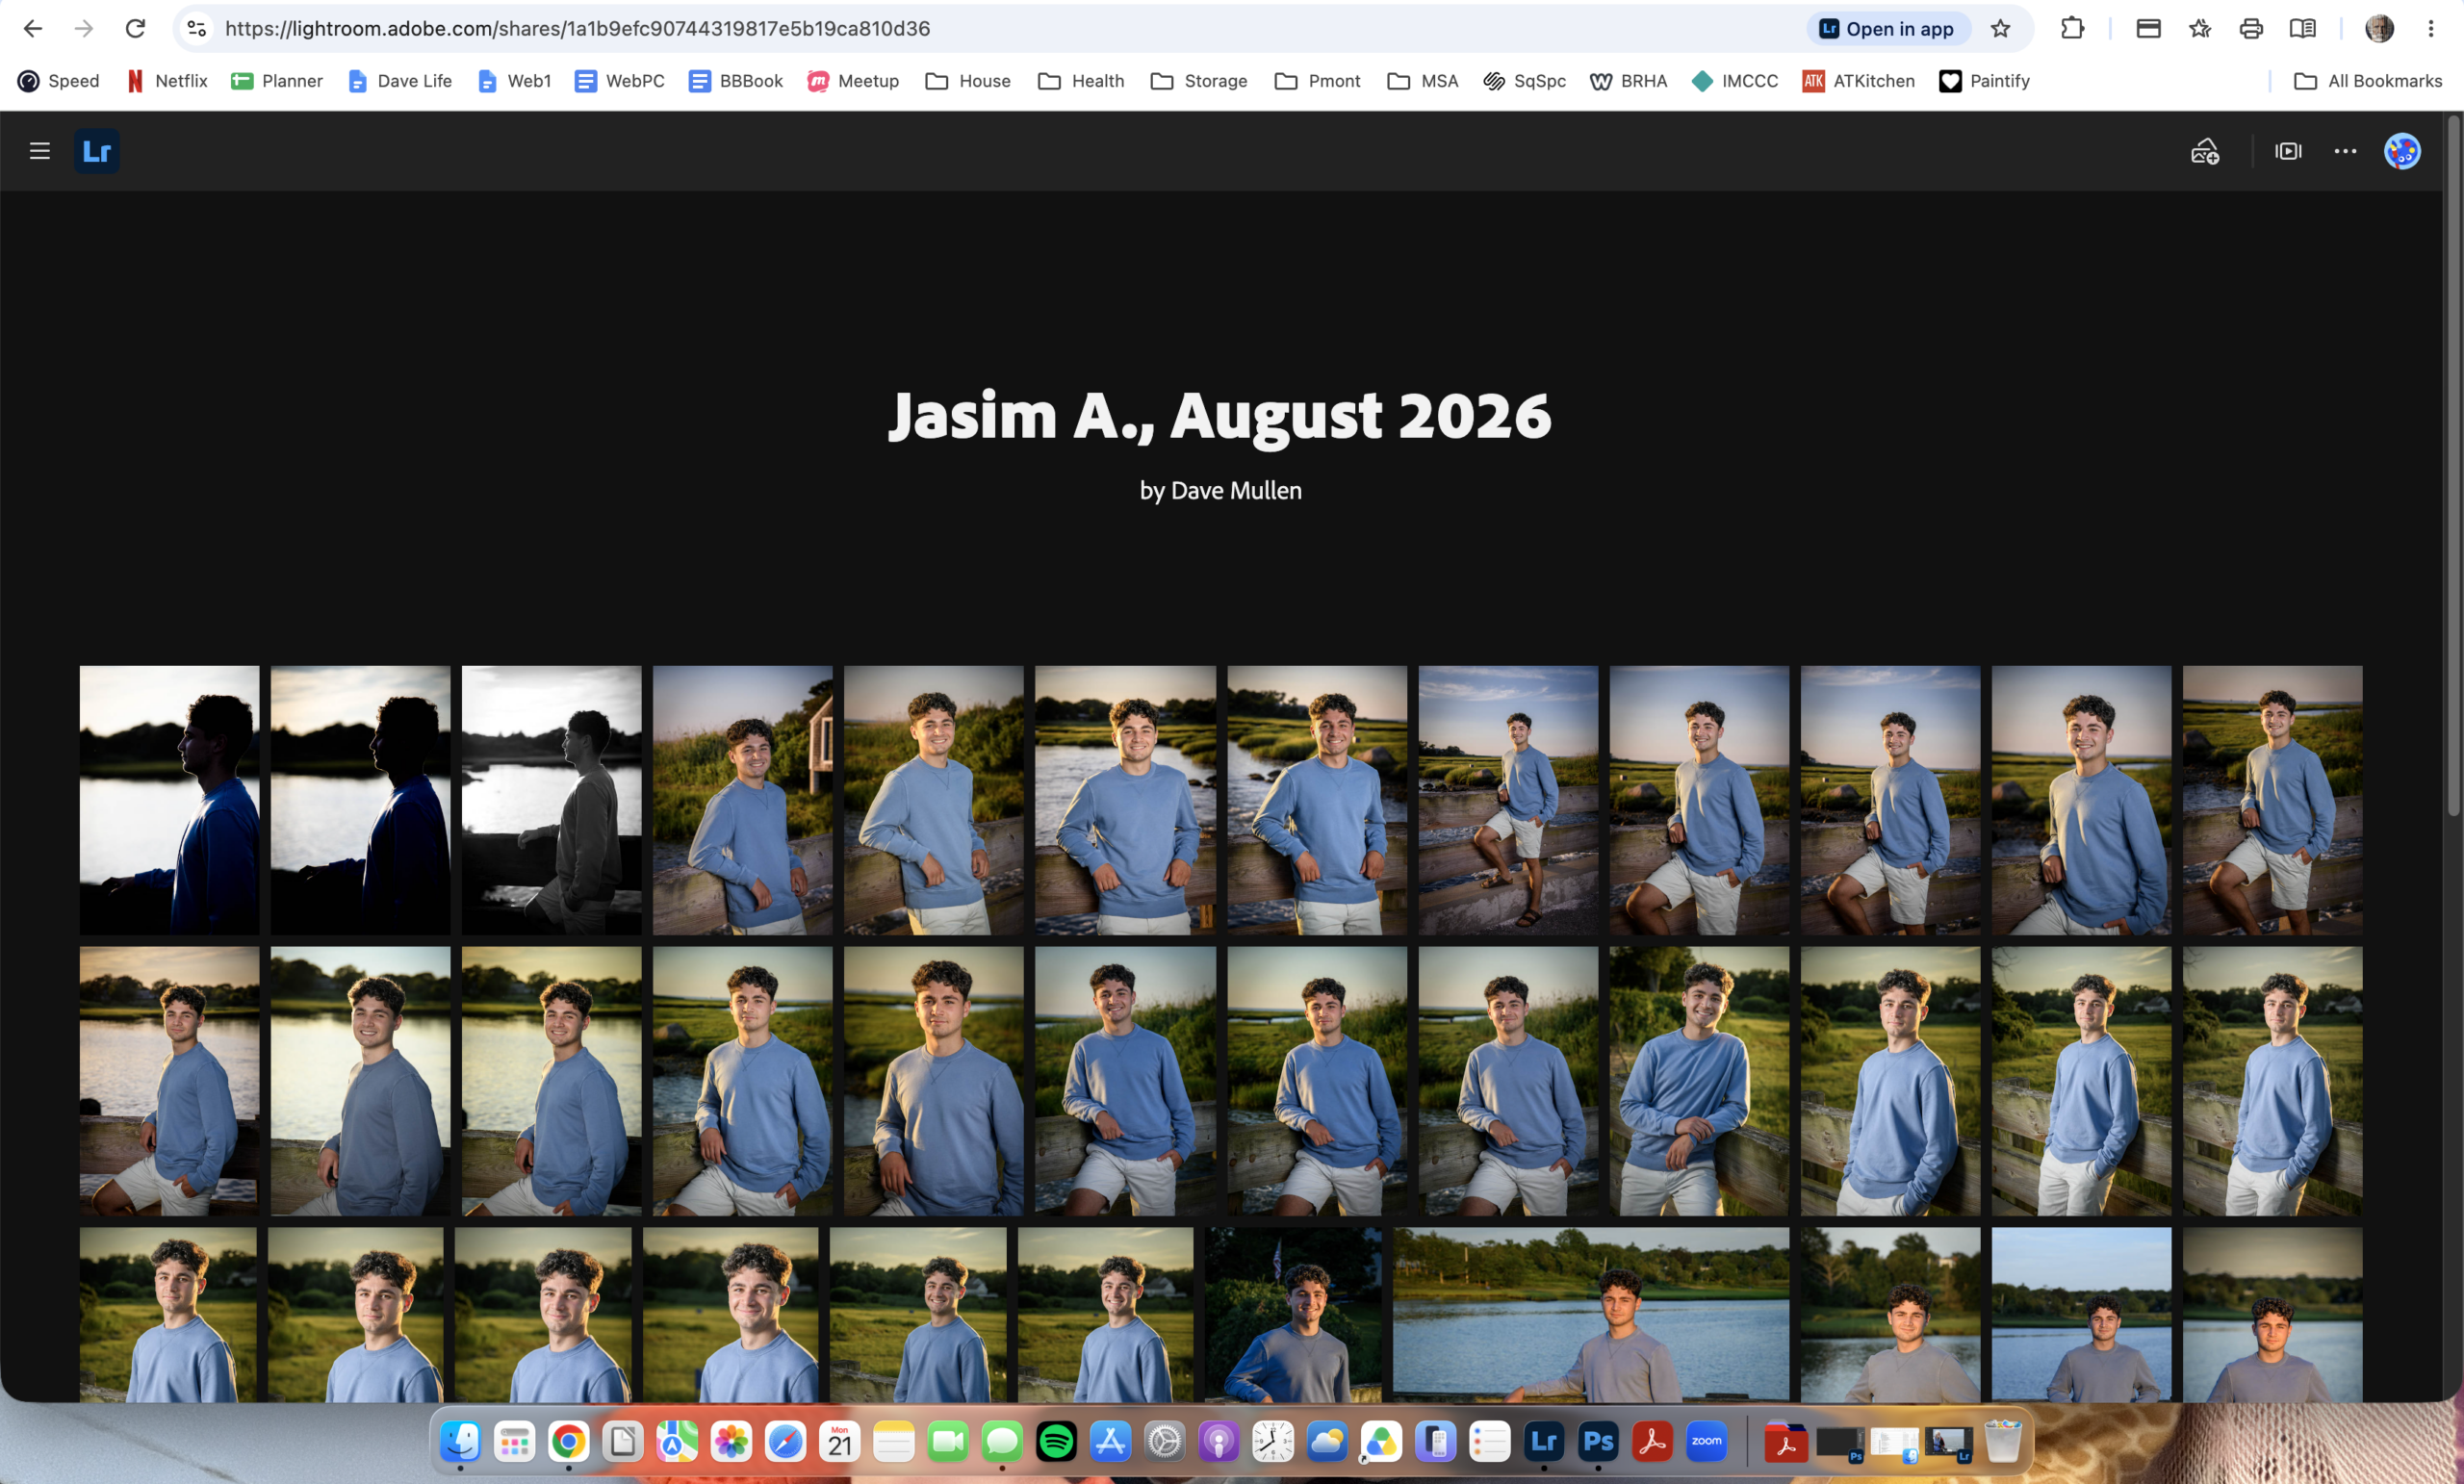Open ATKitchen bookmark
The height and width of the screenshot is (1484, 2464).
coord(1859,81)
